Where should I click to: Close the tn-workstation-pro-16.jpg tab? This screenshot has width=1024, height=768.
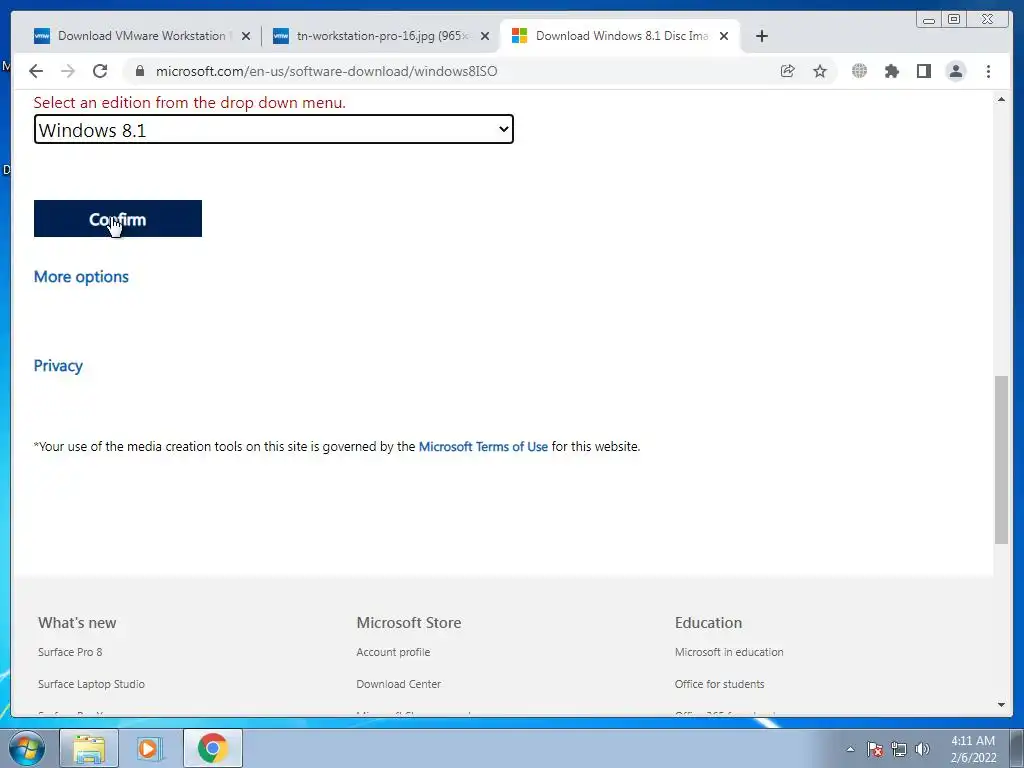coord(485,37)
